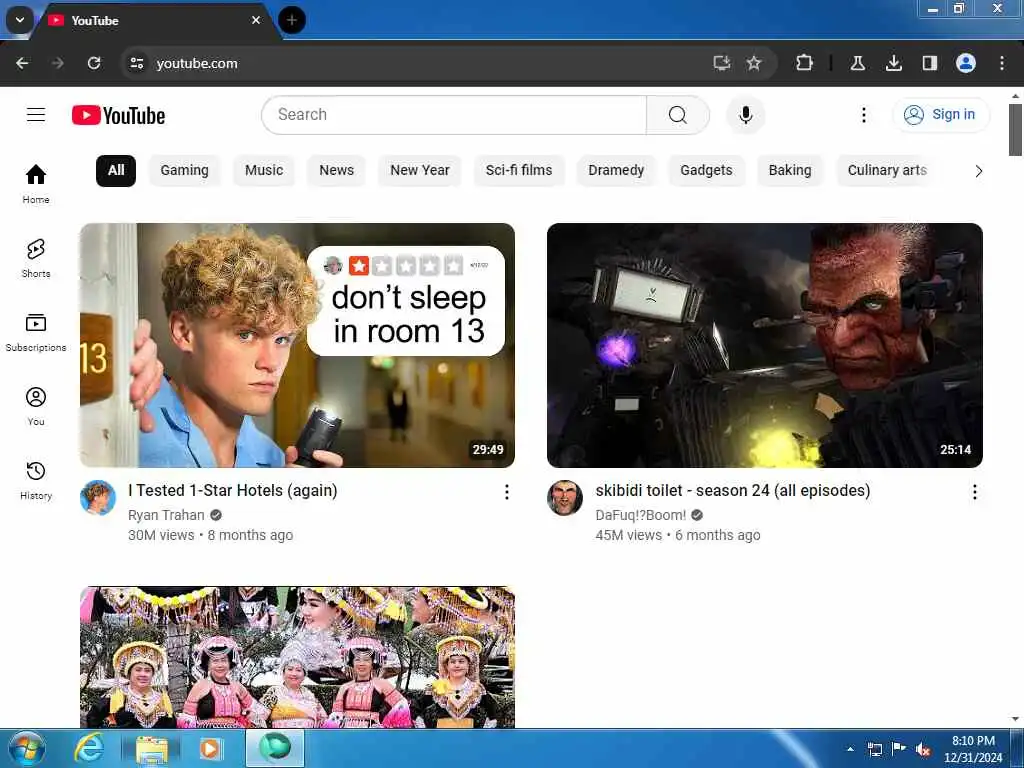Start voice search with microphone icon

(x=745, y=115)
